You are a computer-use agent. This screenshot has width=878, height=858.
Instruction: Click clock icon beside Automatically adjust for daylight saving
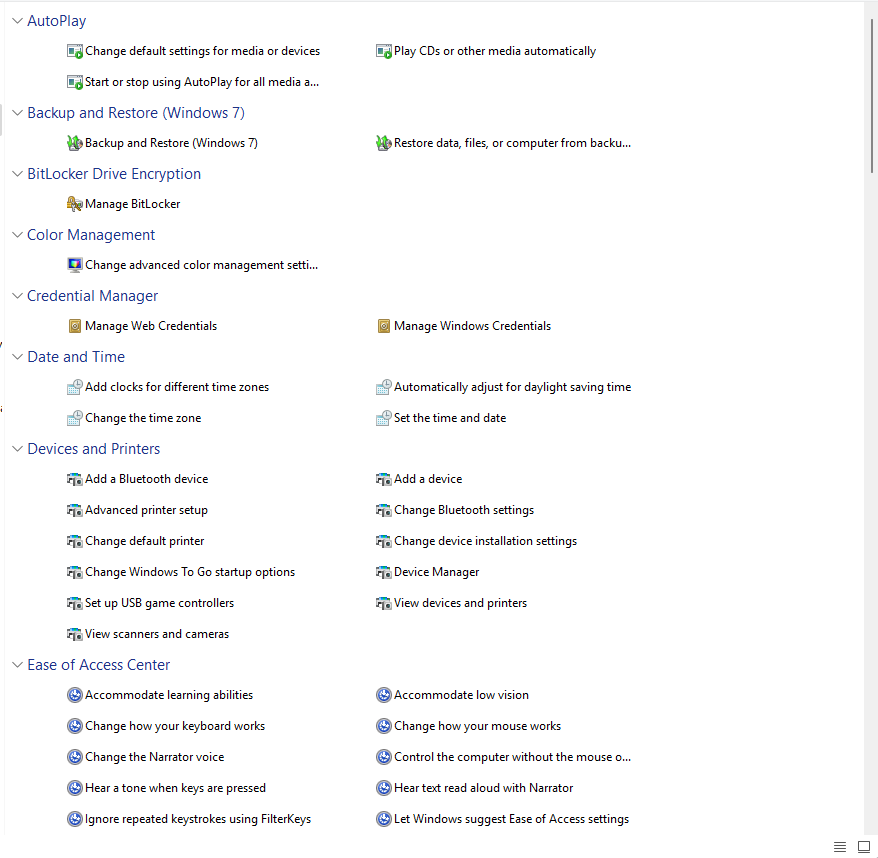384,387
